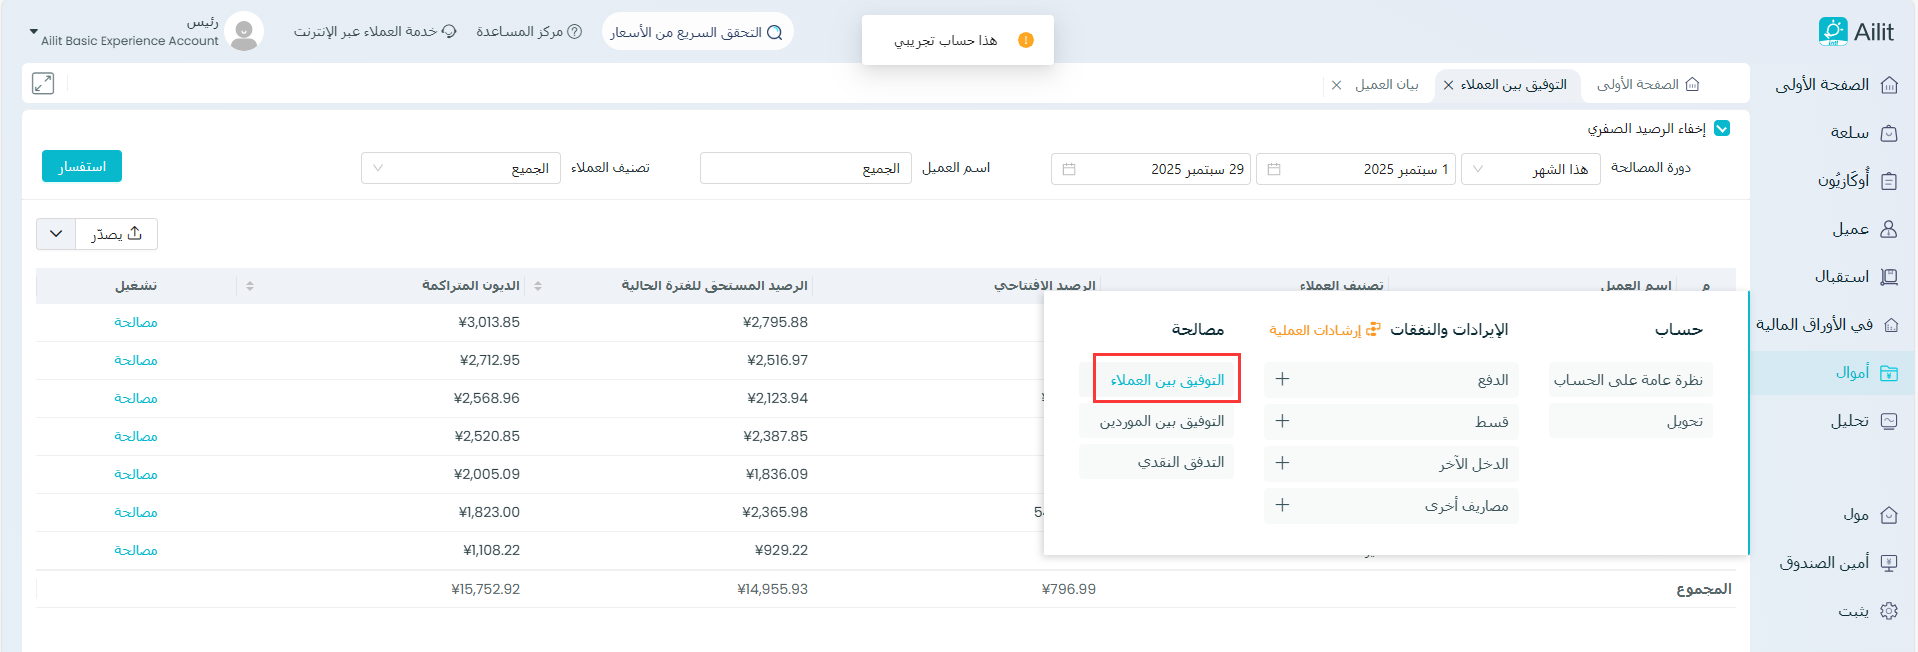
Task: Open التدفق النقدي menu item
Action: click(1160, 462)
